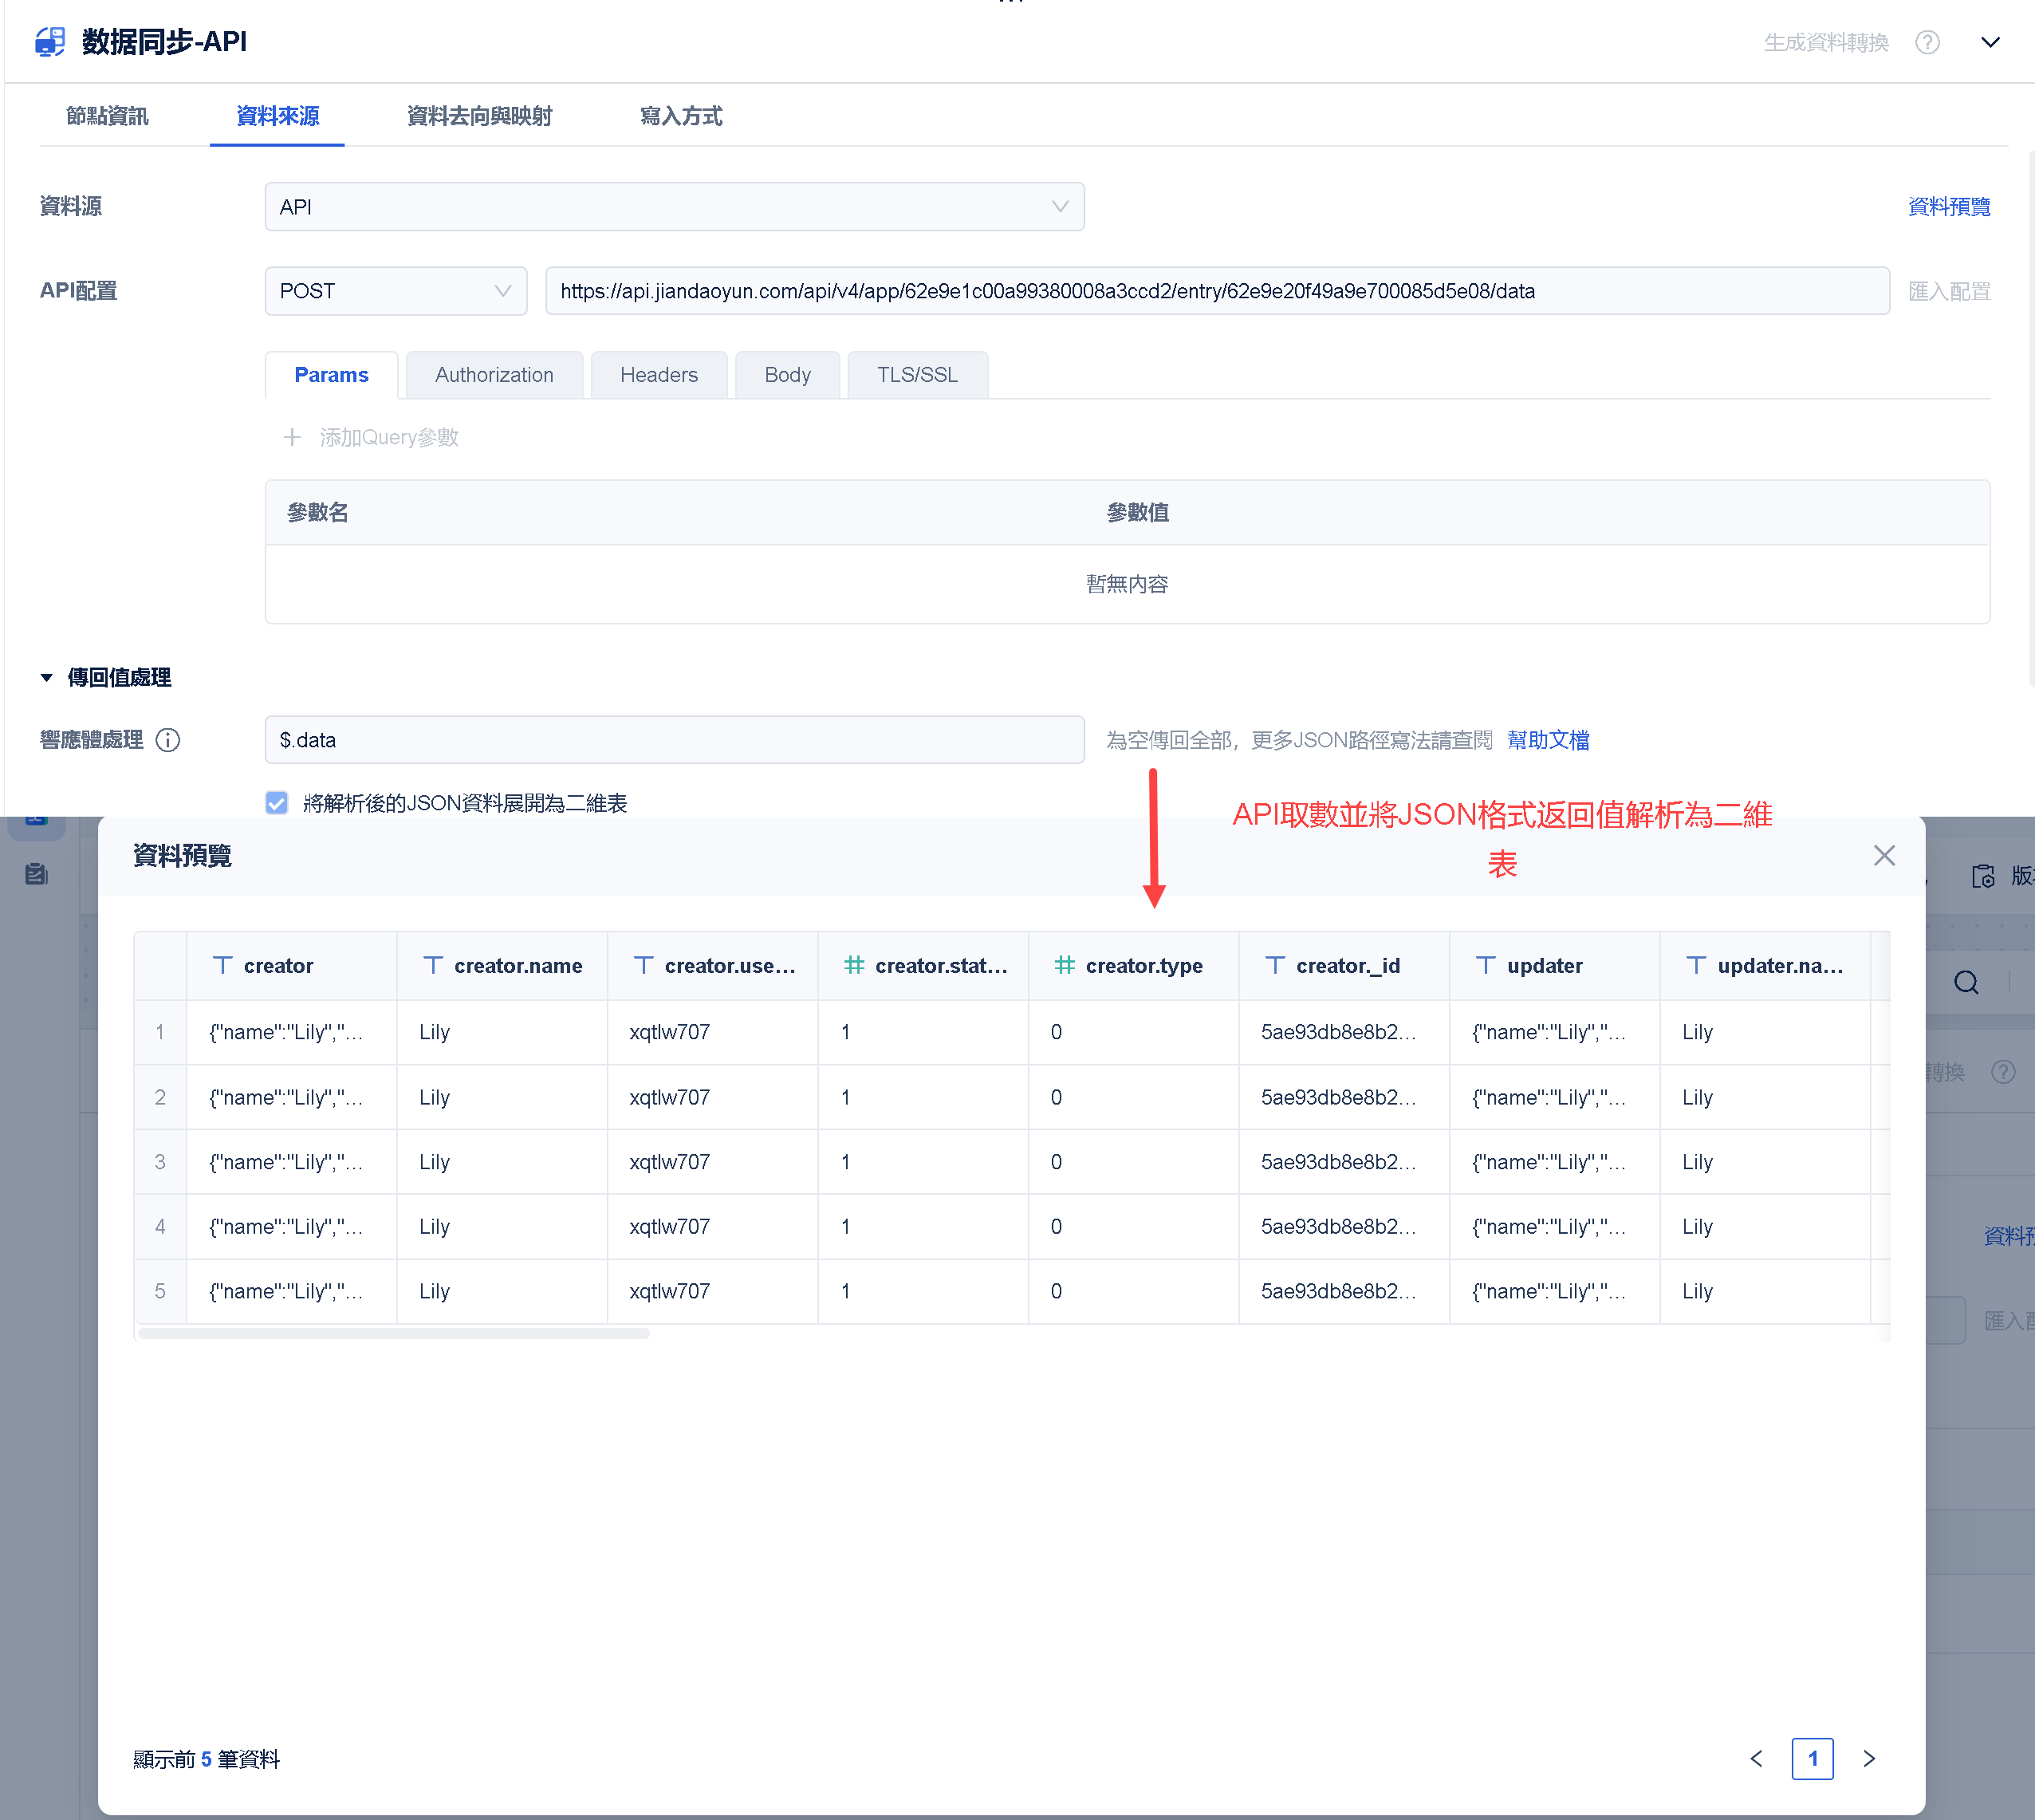Screen dimensions: 2035x1820
Task: Collapse the 傳回值處理 section
Action: [x=47, y=678]
